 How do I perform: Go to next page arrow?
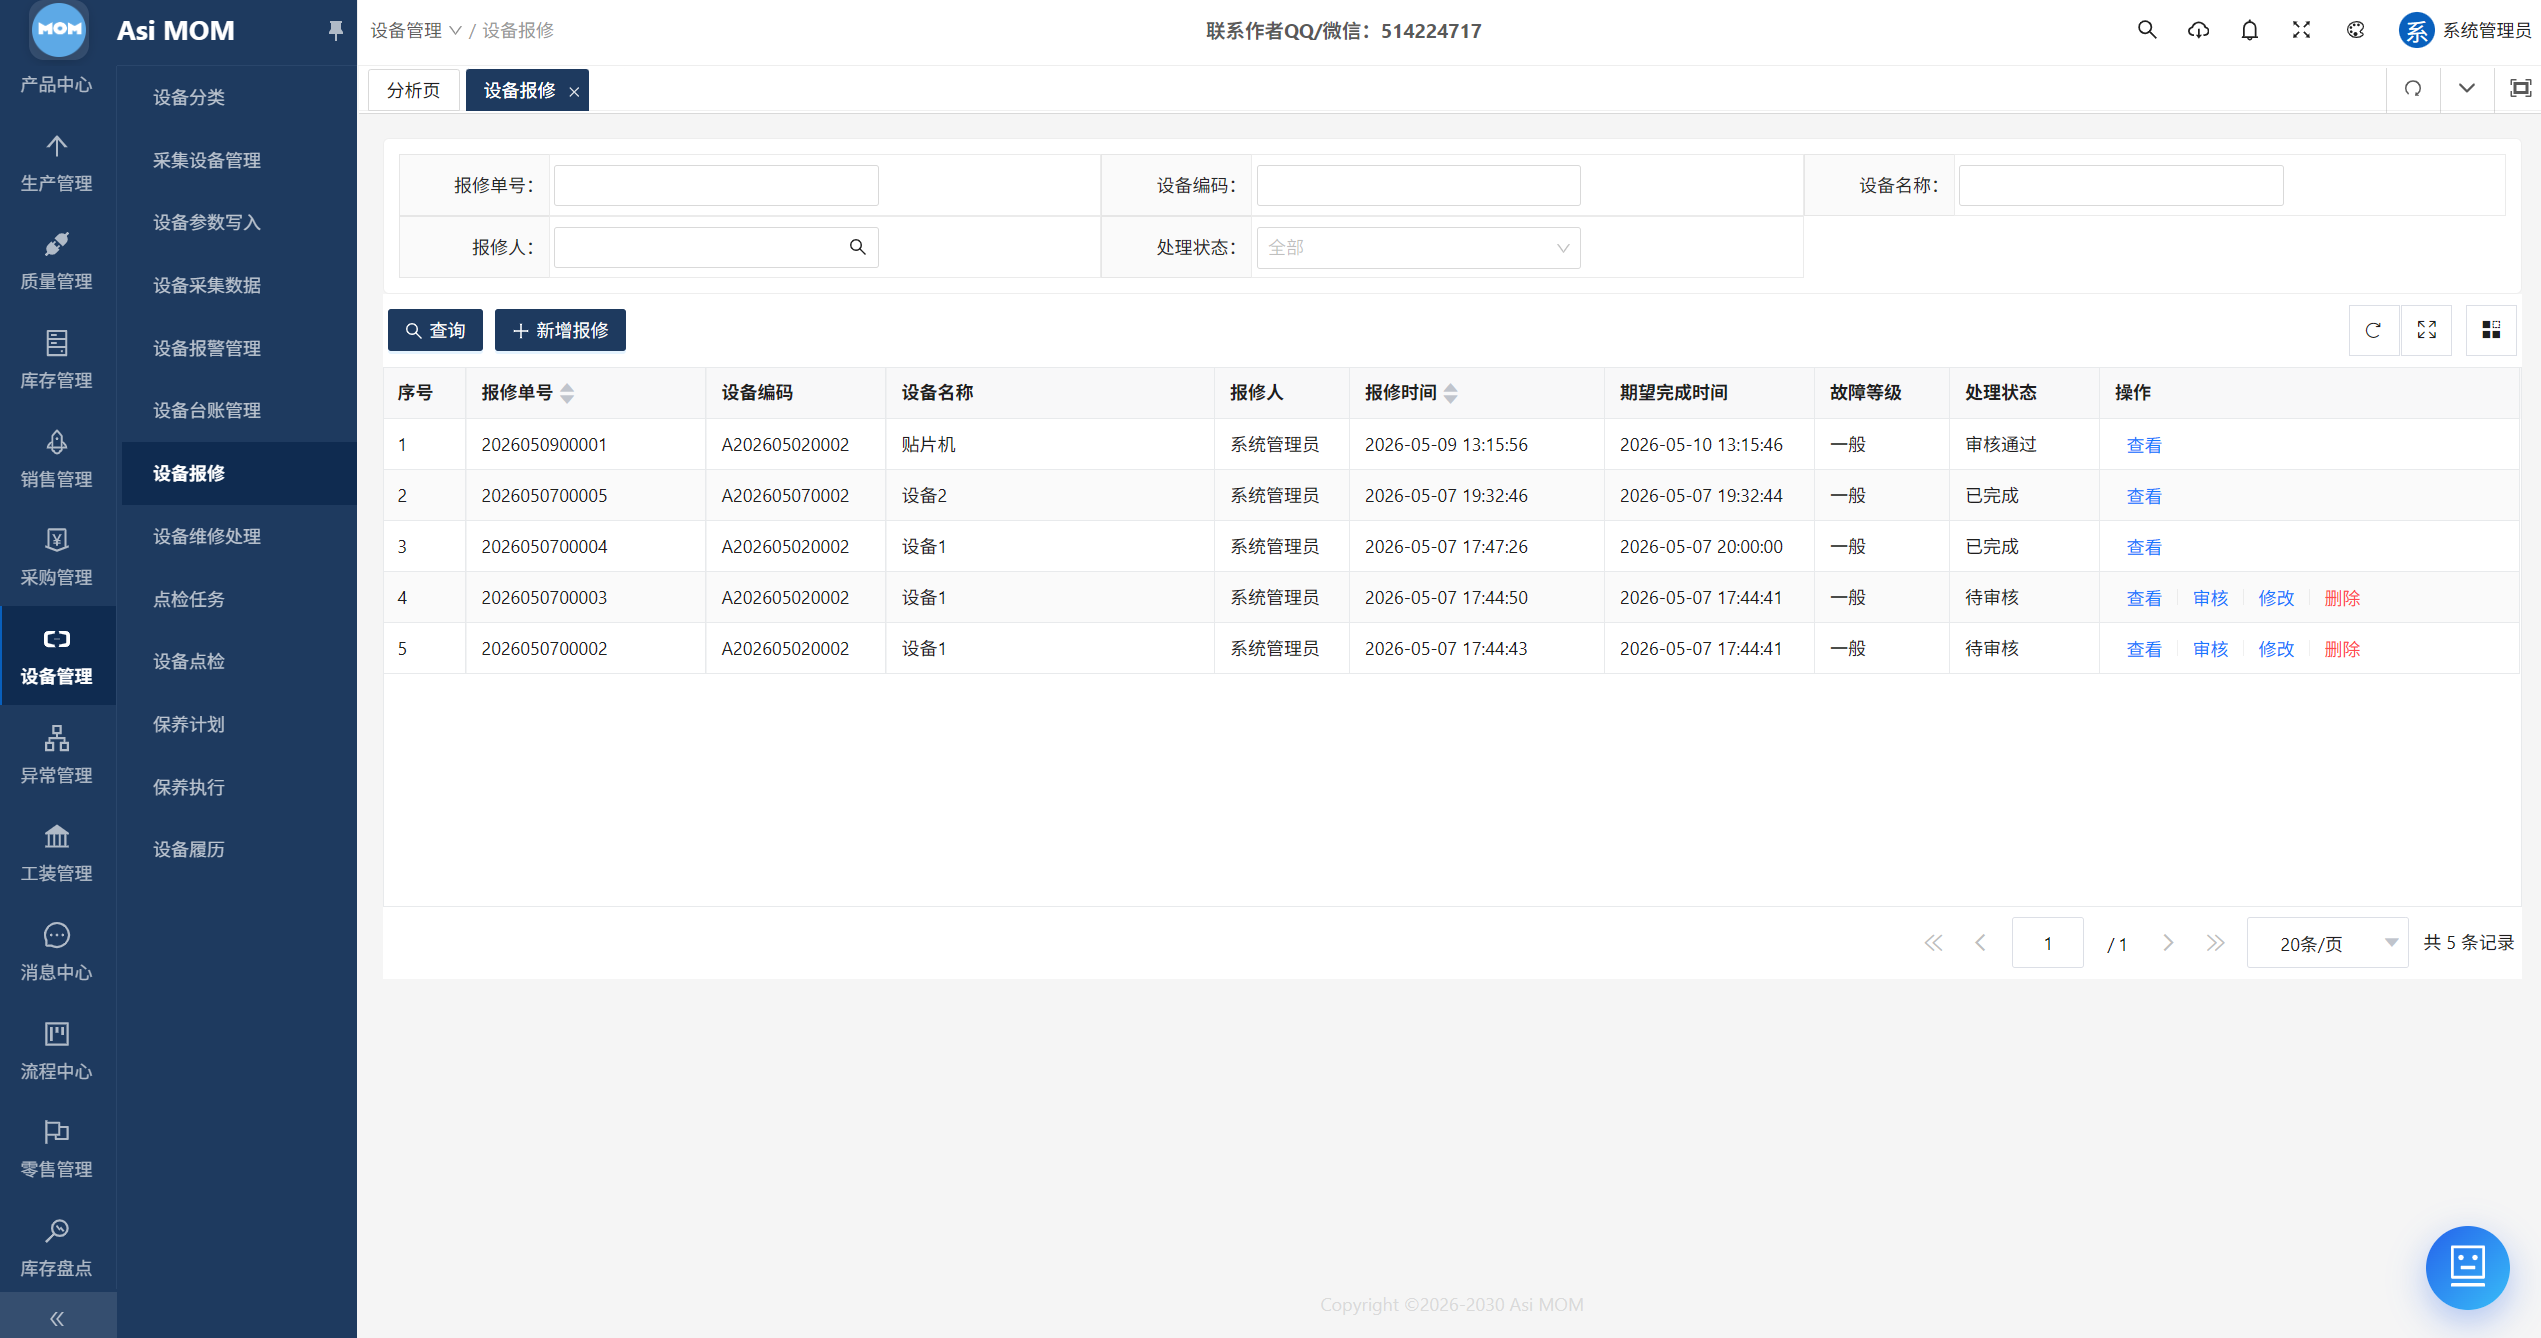(2168, 943)
